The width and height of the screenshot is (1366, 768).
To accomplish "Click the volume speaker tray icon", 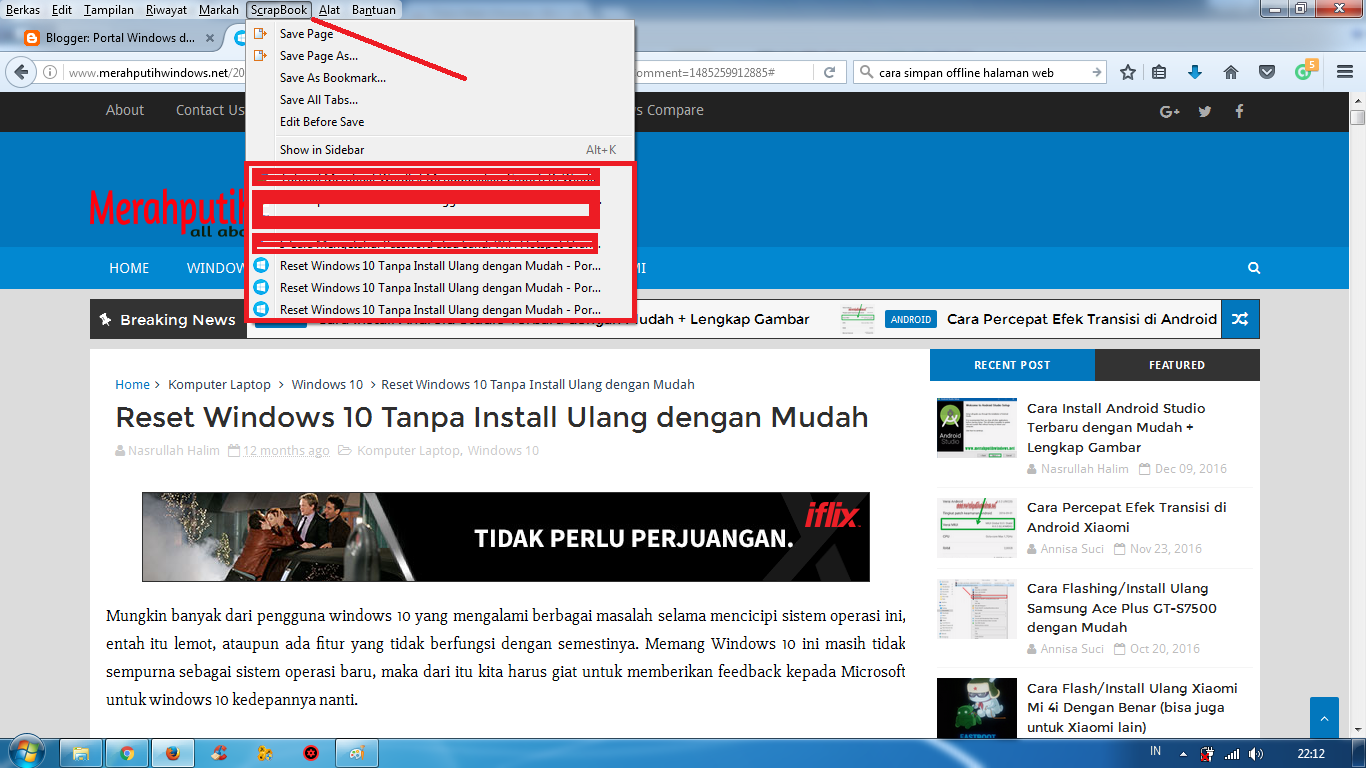I will [1256, 753].
